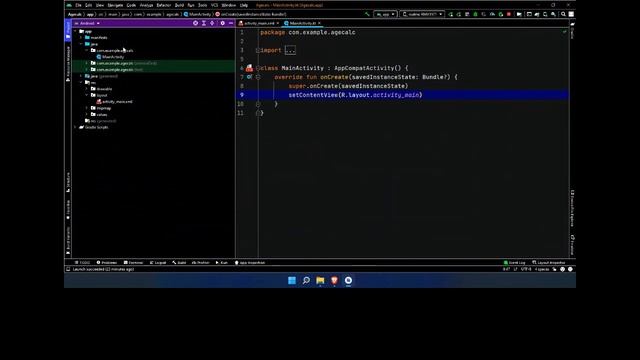Click the gutter icon on line 6
Viewport: 640px width, 360px height.
coord(249,68)
